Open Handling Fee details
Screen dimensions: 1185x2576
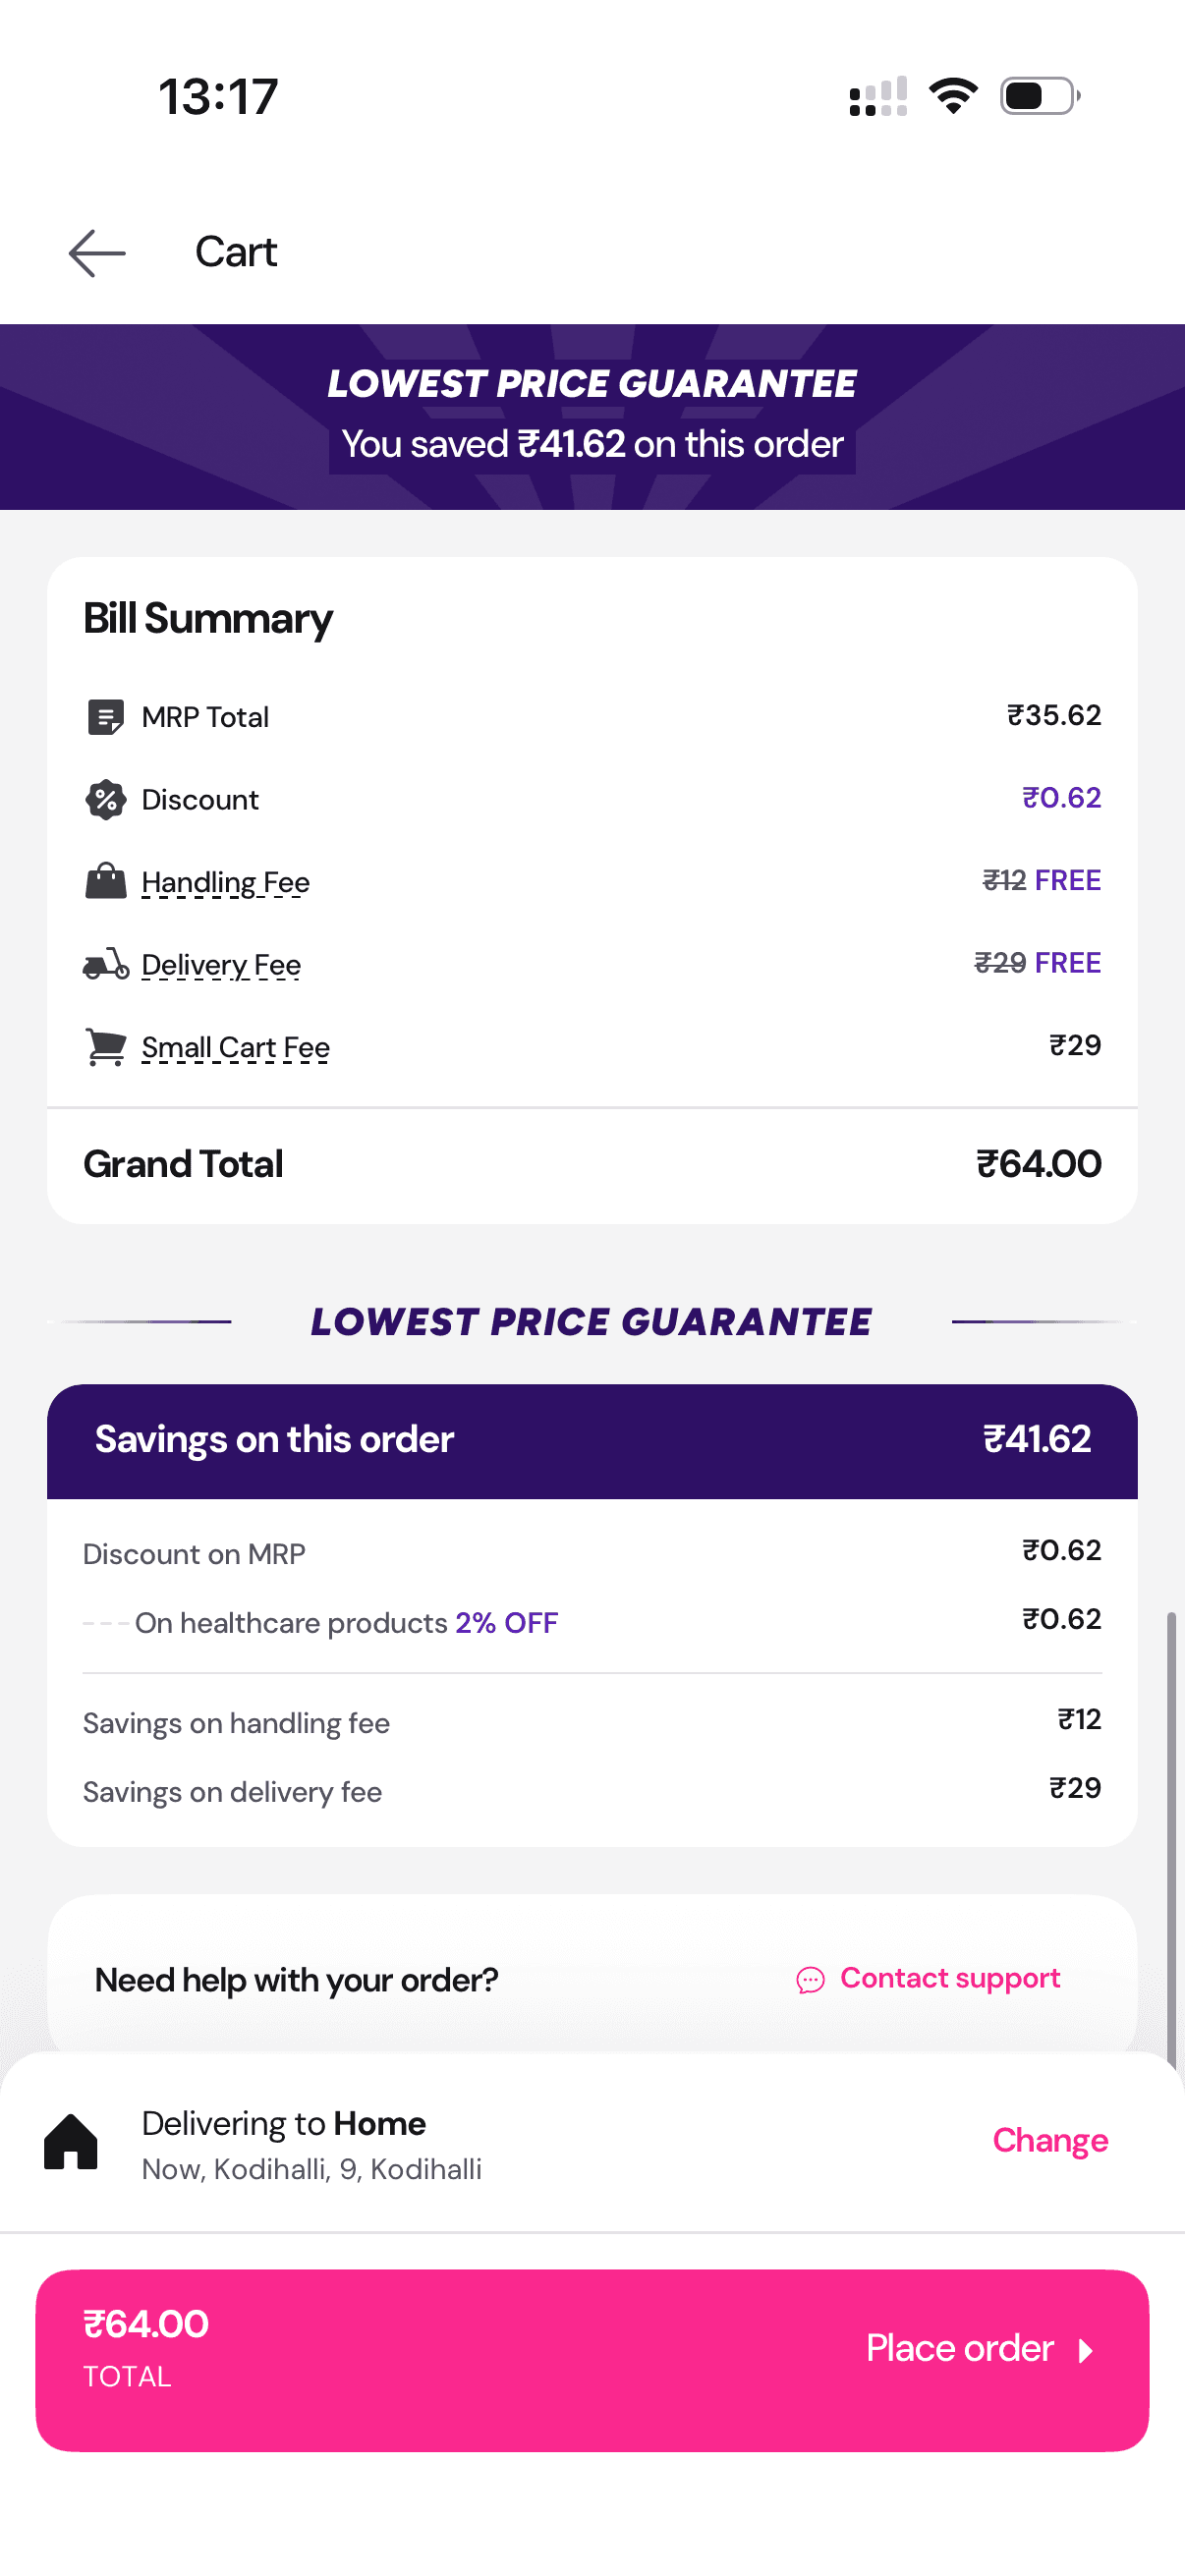tap(225, 882)
